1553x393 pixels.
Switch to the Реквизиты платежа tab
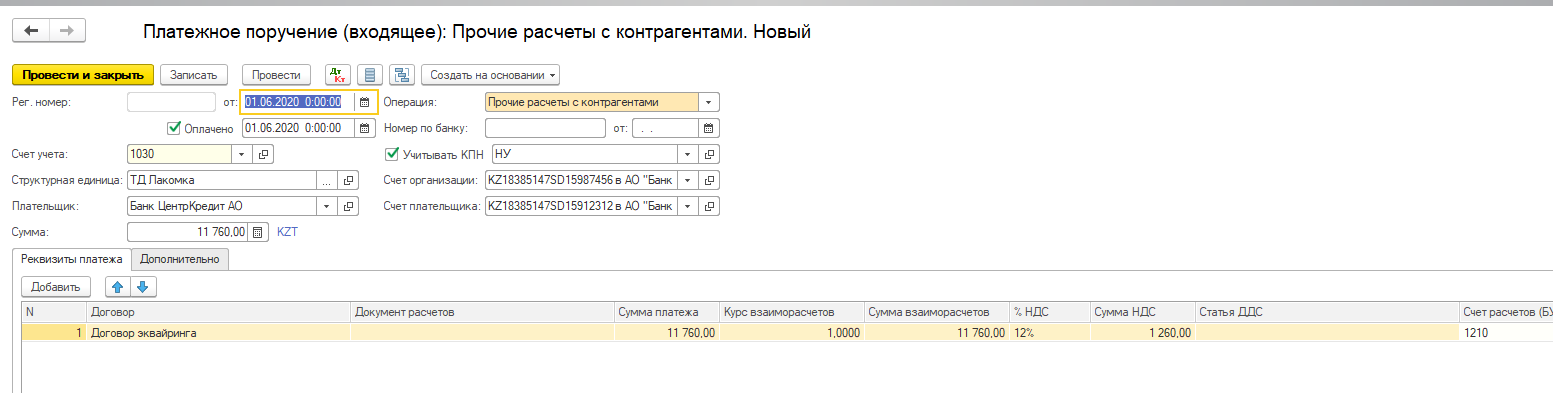tap(71, 259)
